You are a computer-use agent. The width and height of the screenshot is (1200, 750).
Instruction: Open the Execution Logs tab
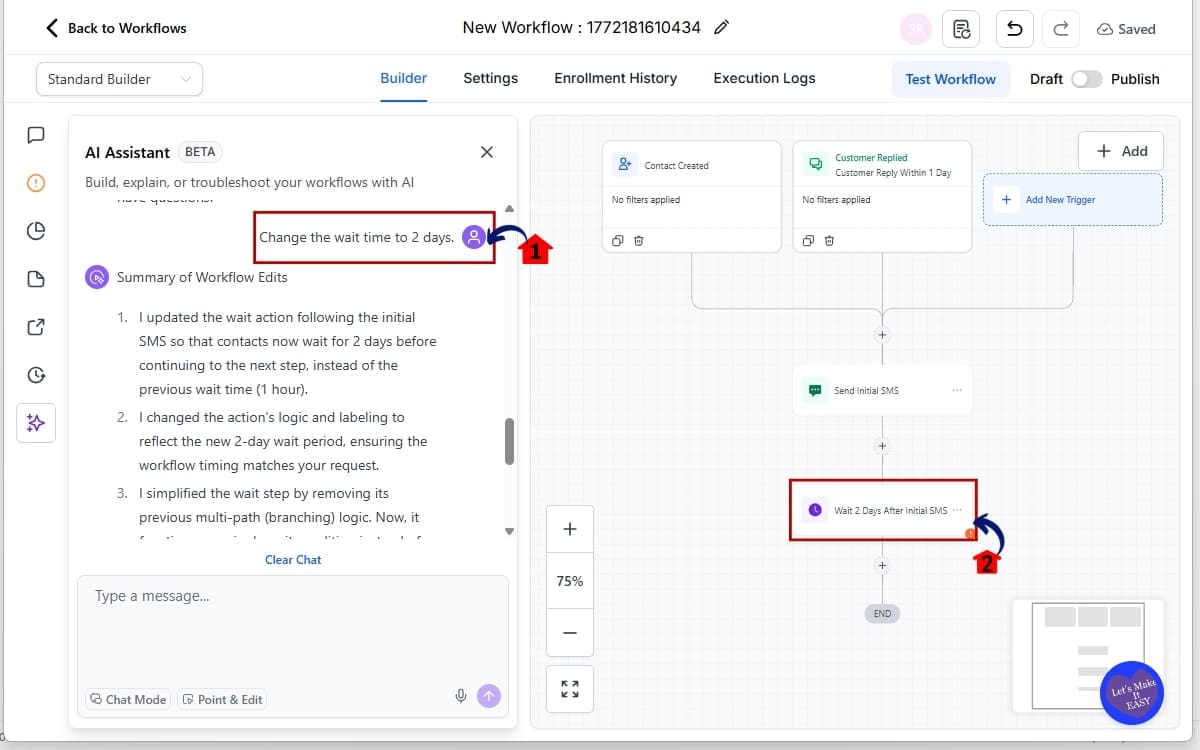(764, 78)
